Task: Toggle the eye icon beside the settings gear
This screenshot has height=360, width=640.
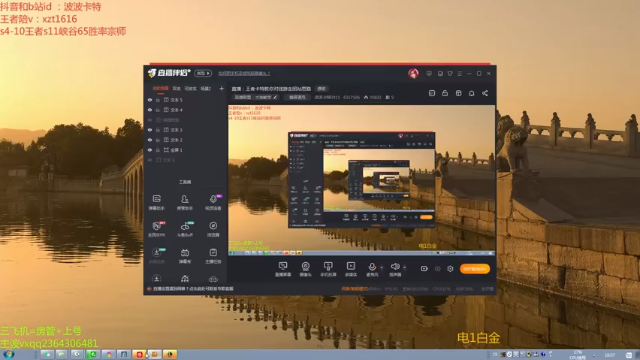Action: point(438,269)
